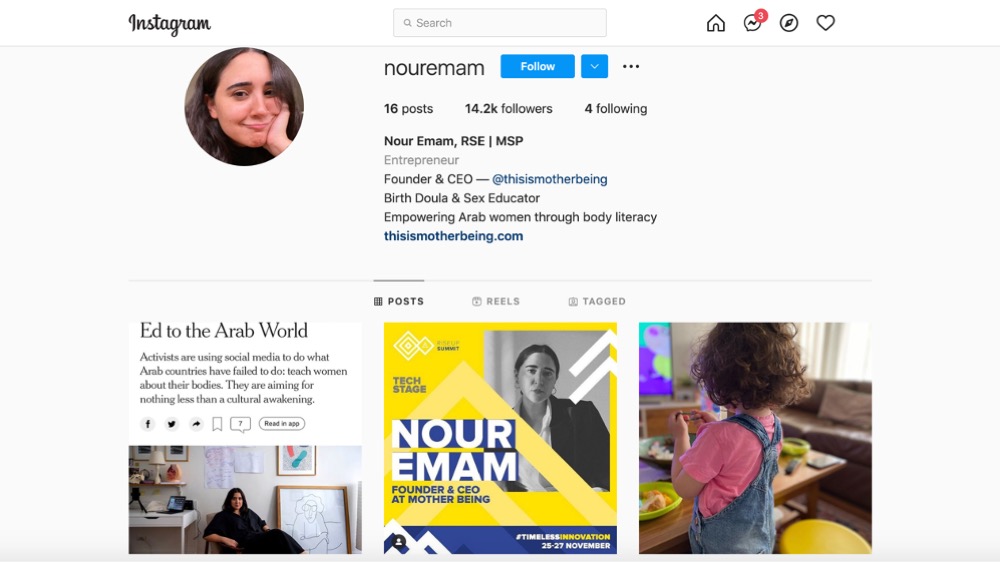Click the Search input field

pyautogui.click(x=500, y=23)
